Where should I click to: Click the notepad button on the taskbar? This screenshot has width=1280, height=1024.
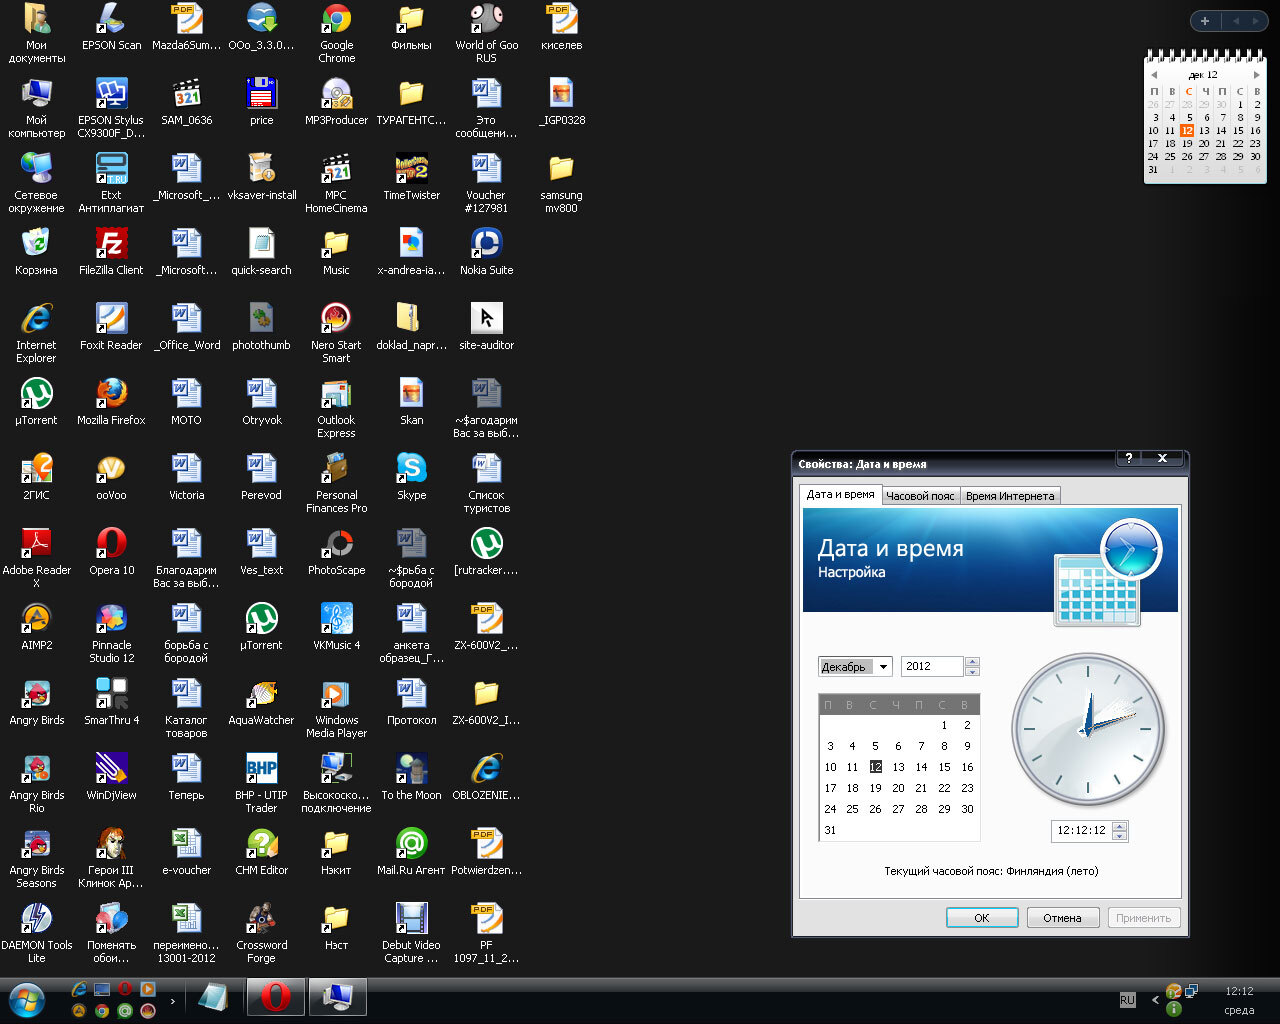pos(214,997)
